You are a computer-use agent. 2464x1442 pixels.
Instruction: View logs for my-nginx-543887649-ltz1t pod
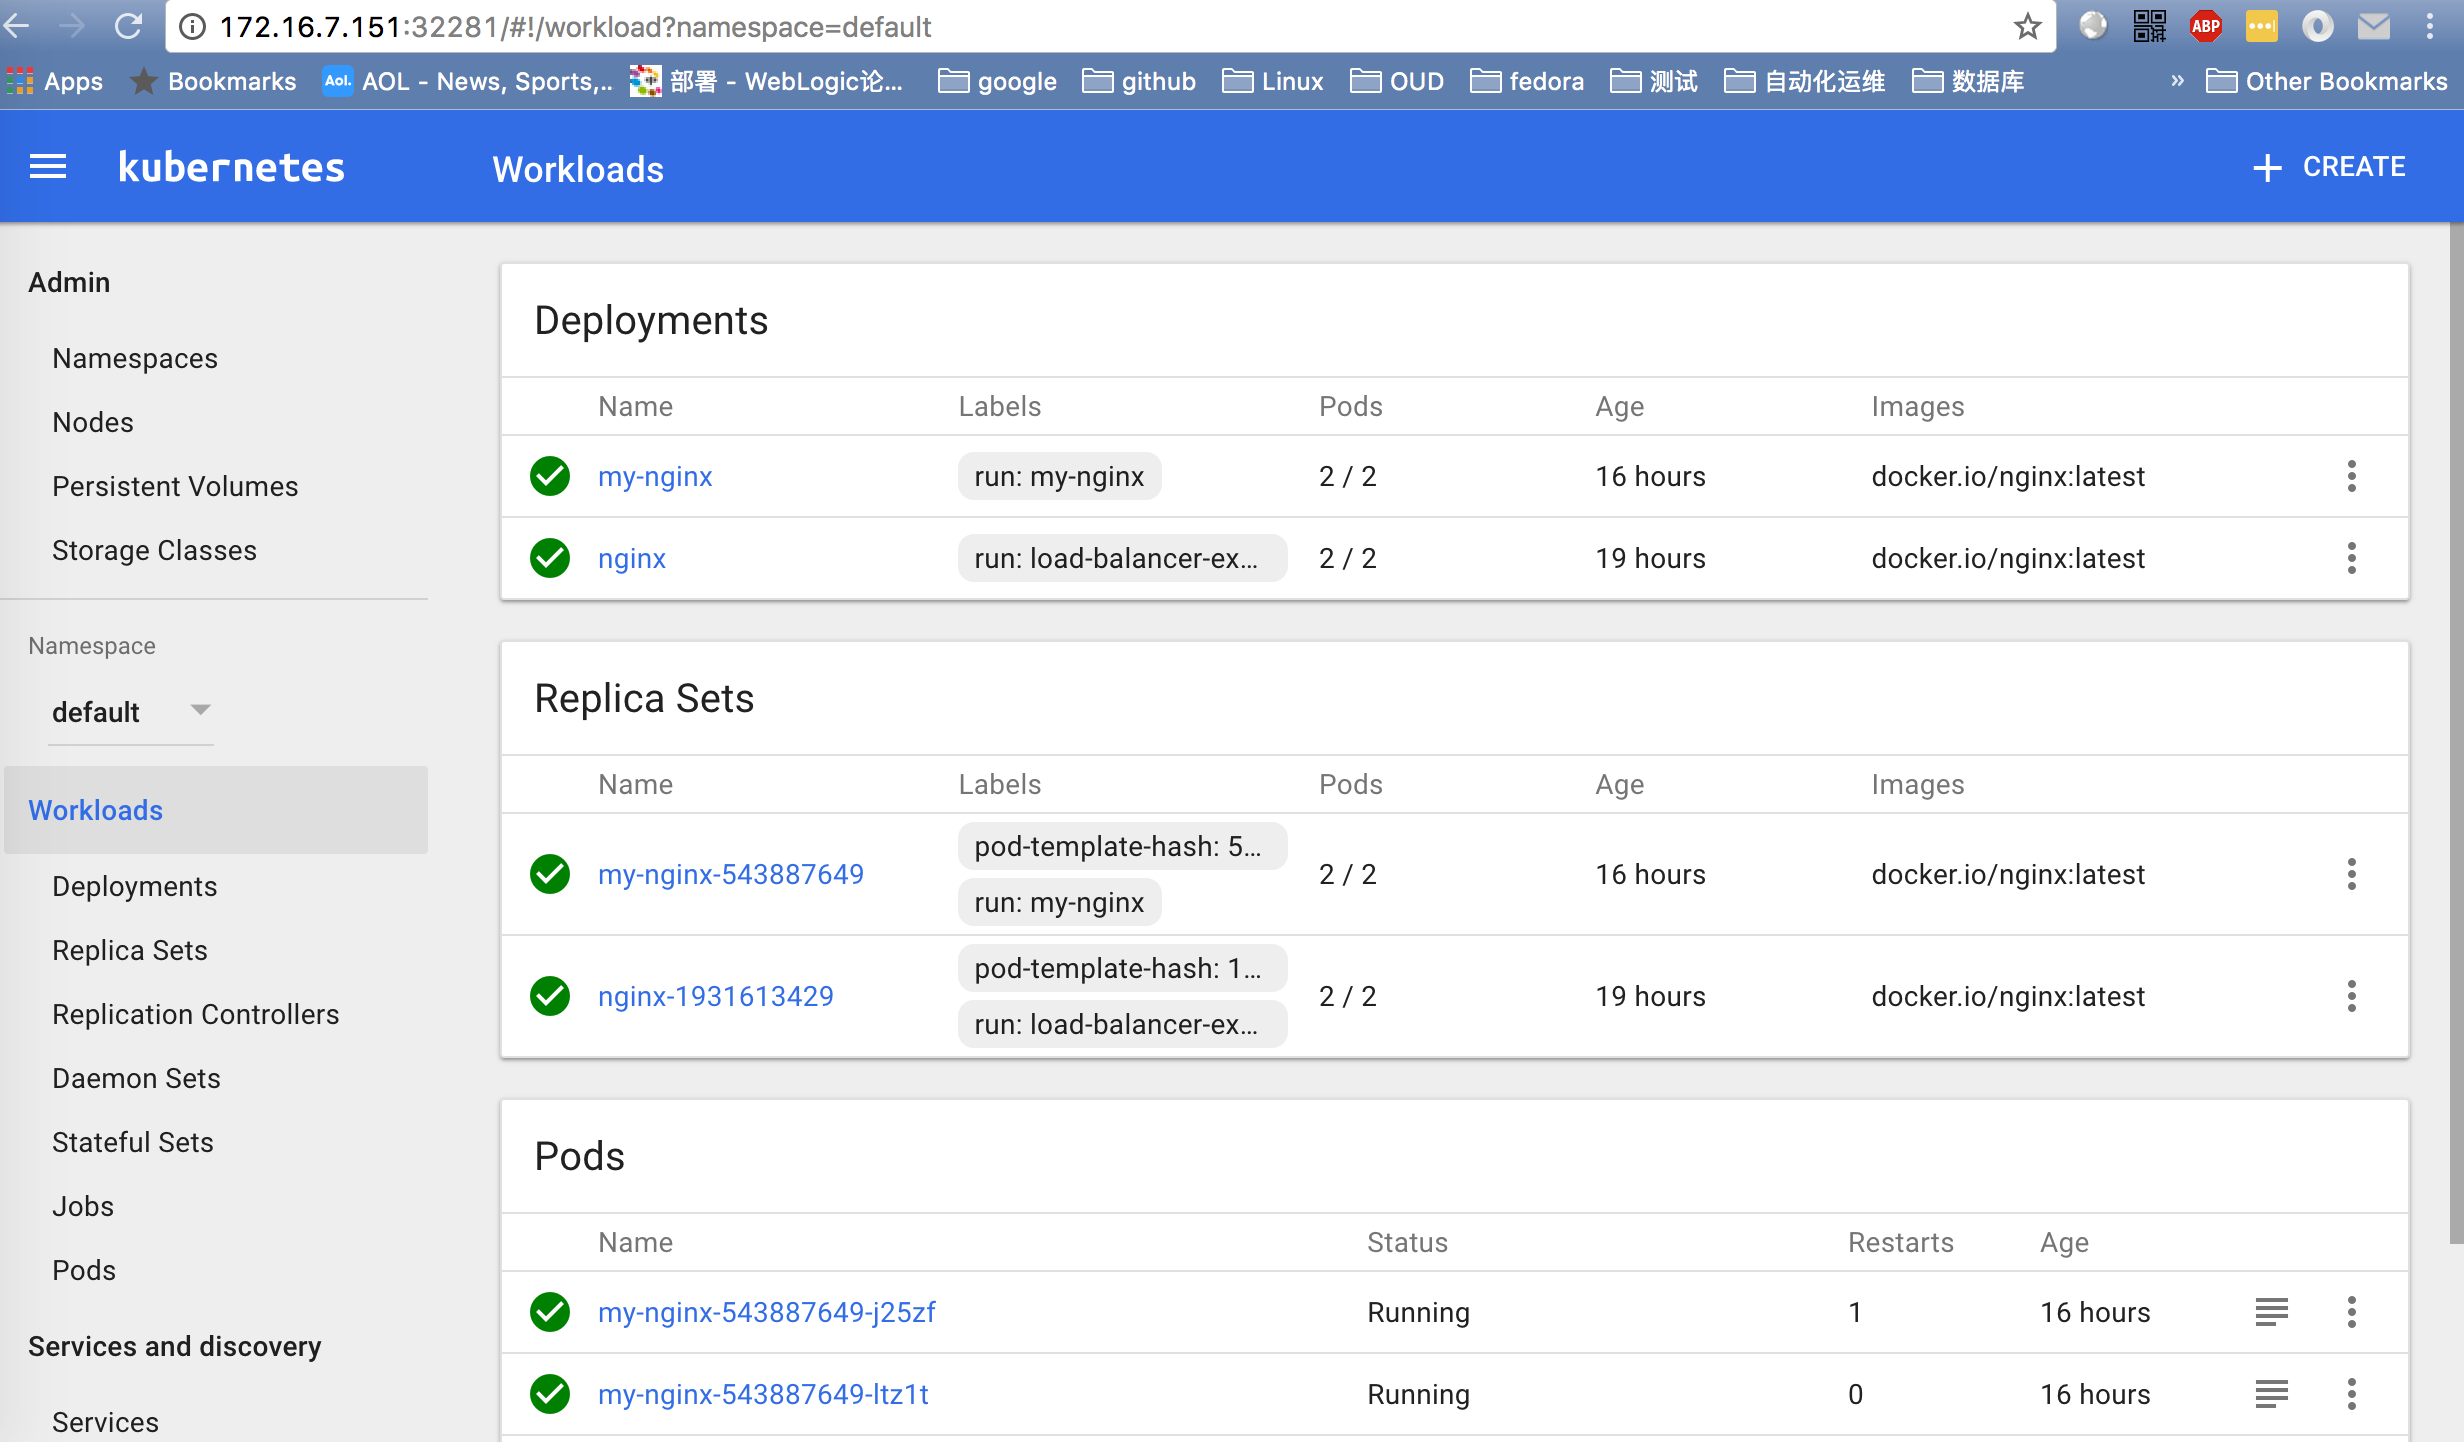click(2271, 1394)
